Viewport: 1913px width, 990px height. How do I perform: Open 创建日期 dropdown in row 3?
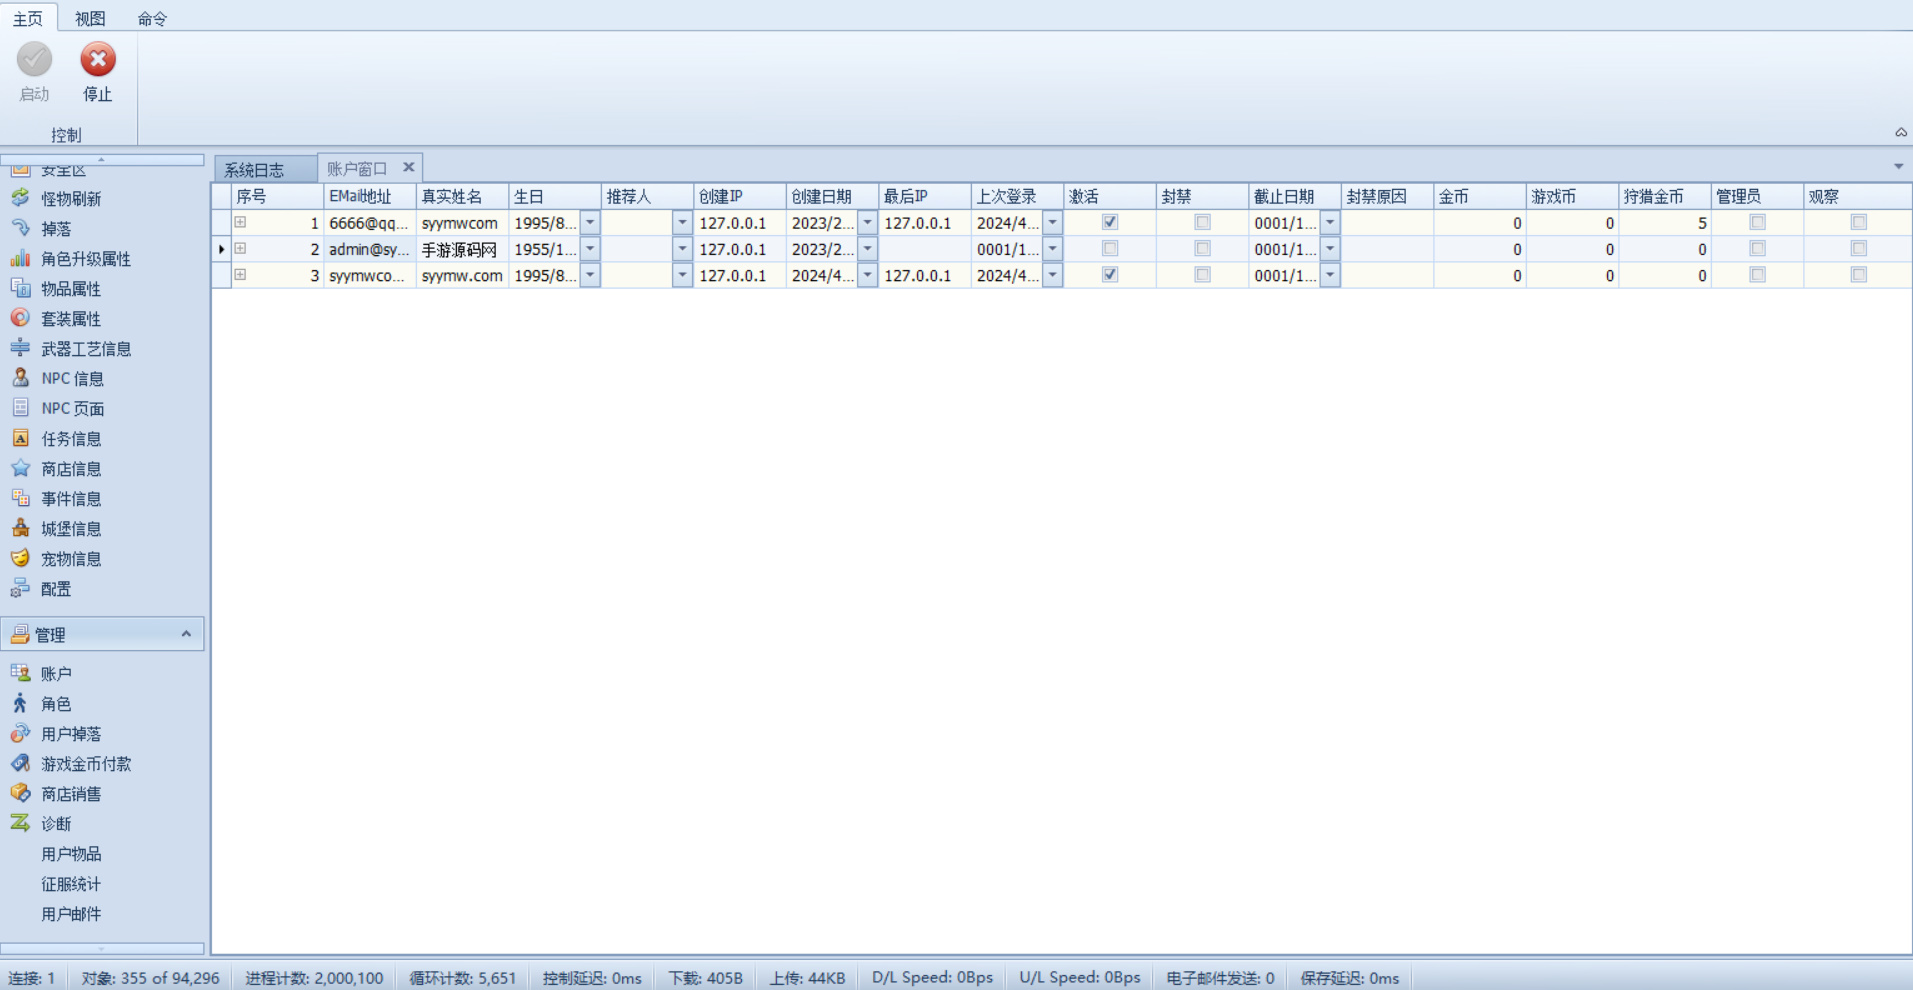pos(868,274)
